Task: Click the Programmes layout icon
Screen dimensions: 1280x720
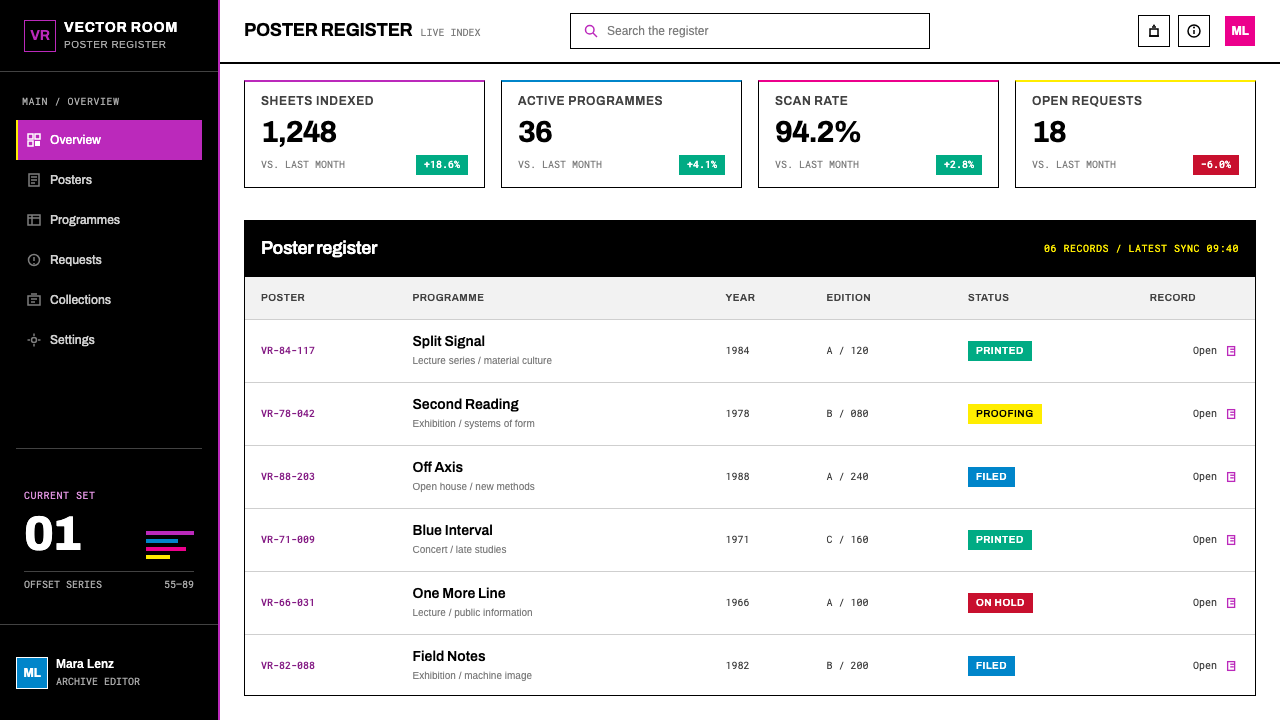Action: tap(34, 220)
